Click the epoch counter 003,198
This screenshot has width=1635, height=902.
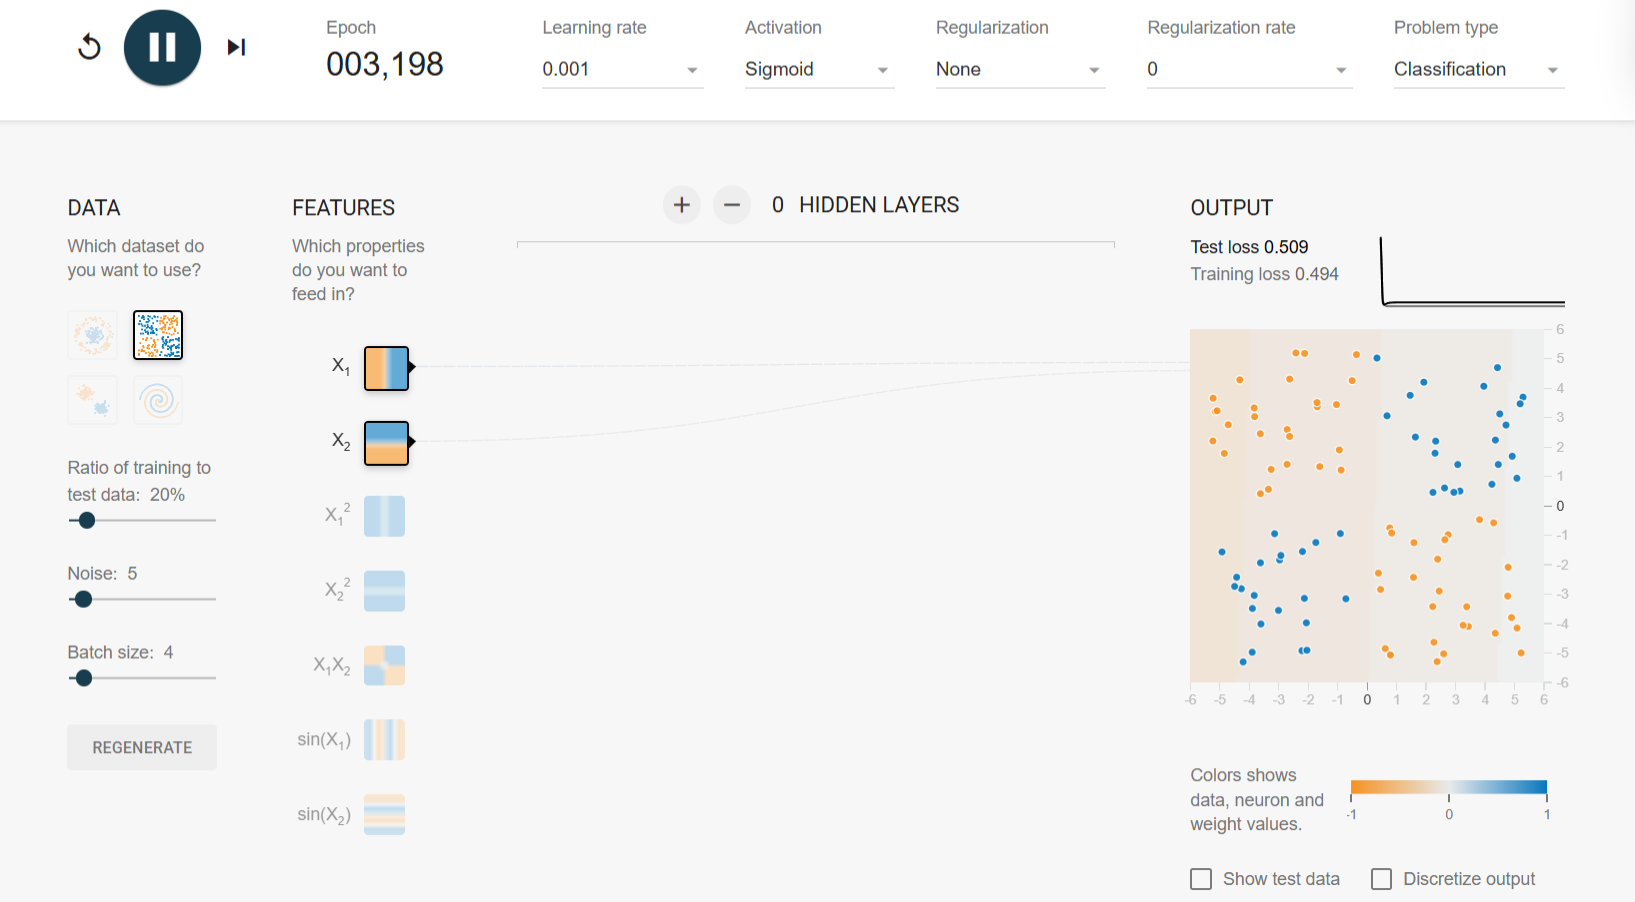[385, 65]
